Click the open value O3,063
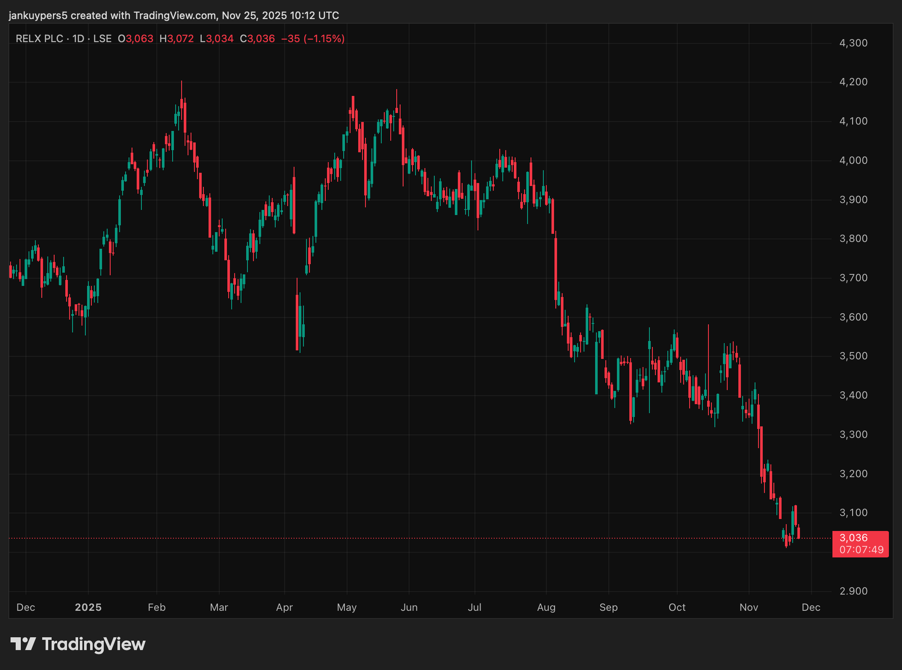 [x=136, y=39]
